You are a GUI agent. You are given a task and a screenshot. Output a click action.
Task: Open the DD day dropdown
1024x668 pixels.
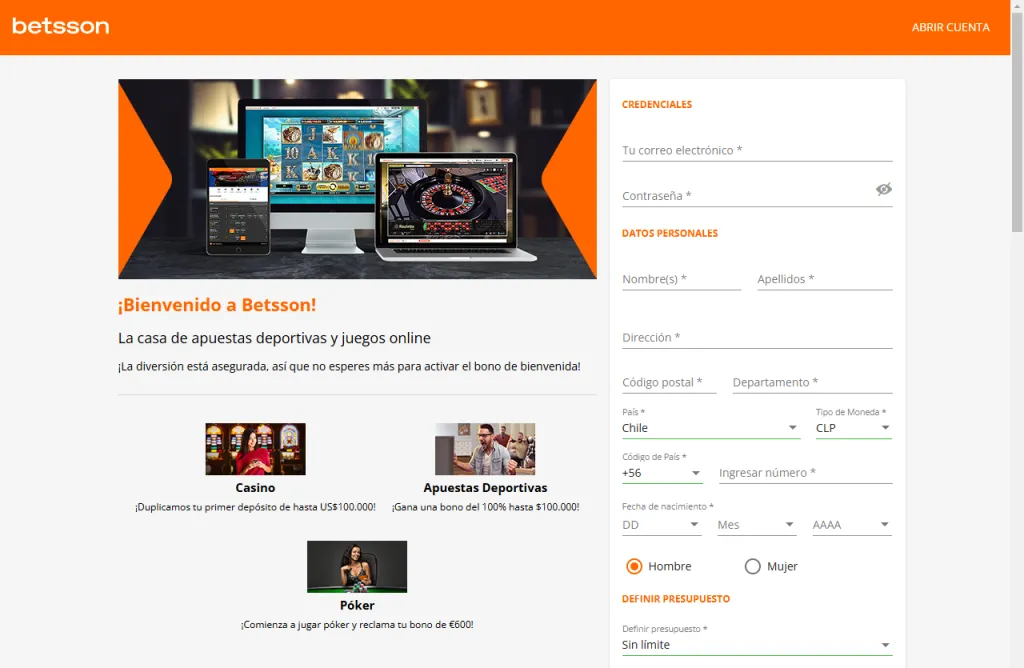click(662, 523)
